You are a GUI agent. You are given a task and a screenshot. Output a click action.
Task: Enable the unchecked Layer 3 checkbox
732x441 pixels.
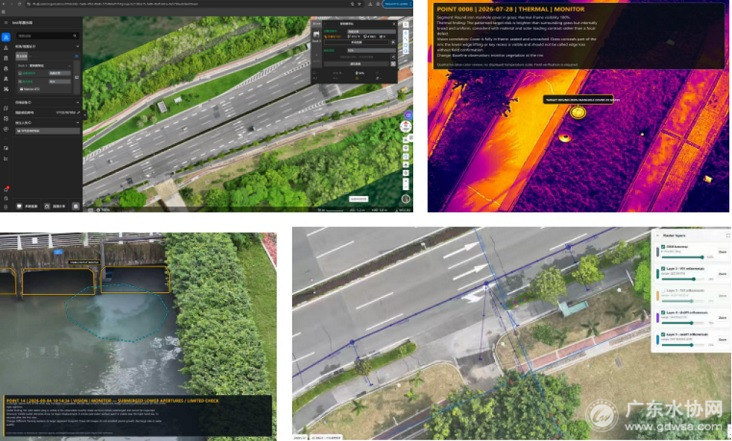point(663,291)
